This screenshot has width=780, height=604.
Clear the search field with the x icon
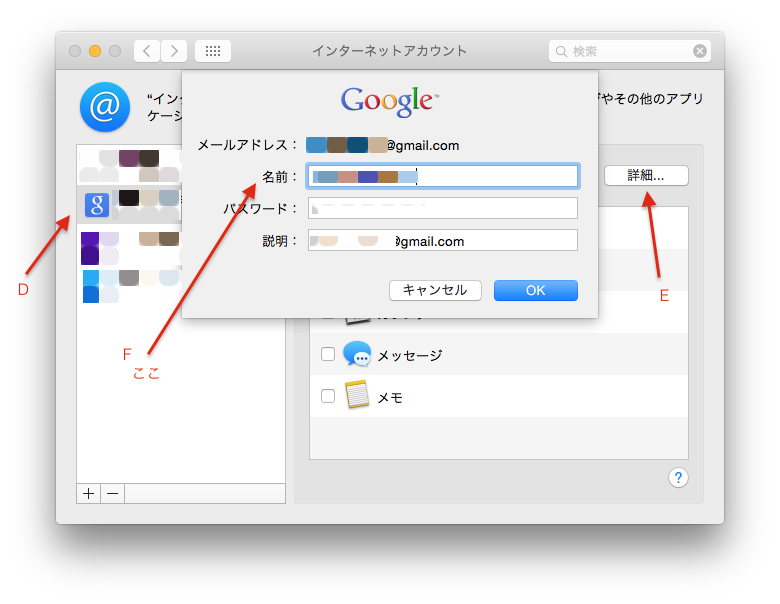pyautogui.click(x=699, y=51)
